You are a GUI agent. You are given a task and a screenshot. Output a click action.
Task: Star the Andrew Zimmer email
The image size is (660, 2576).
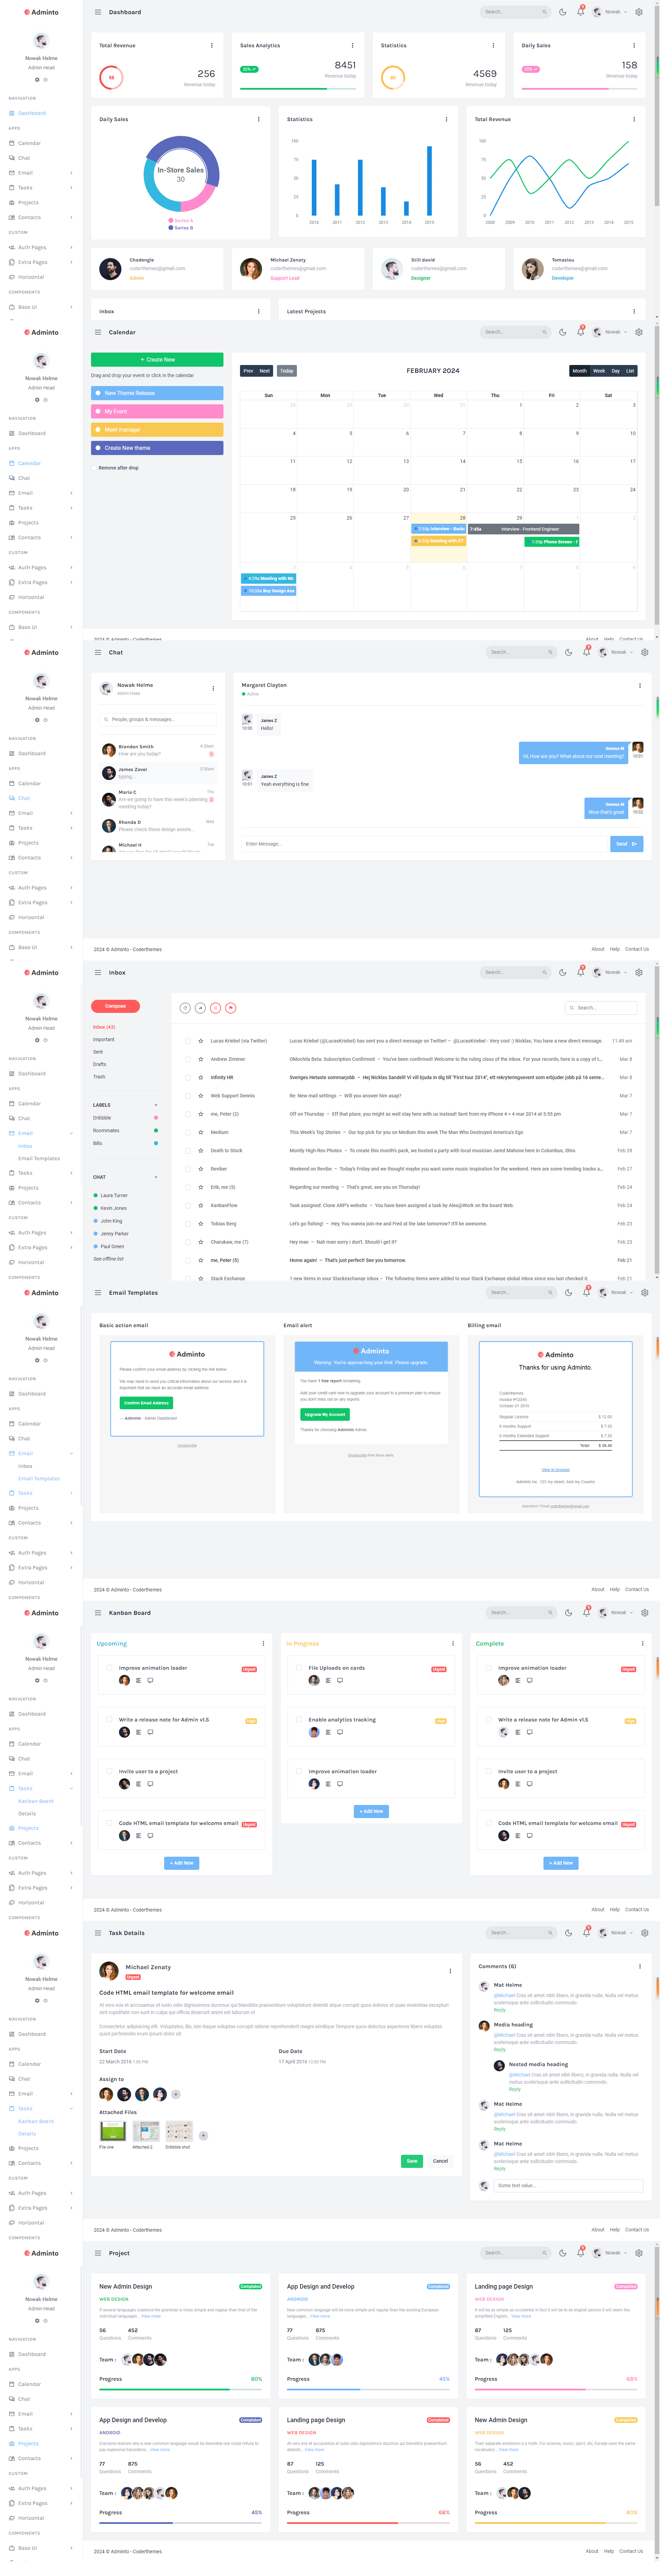201,1059
